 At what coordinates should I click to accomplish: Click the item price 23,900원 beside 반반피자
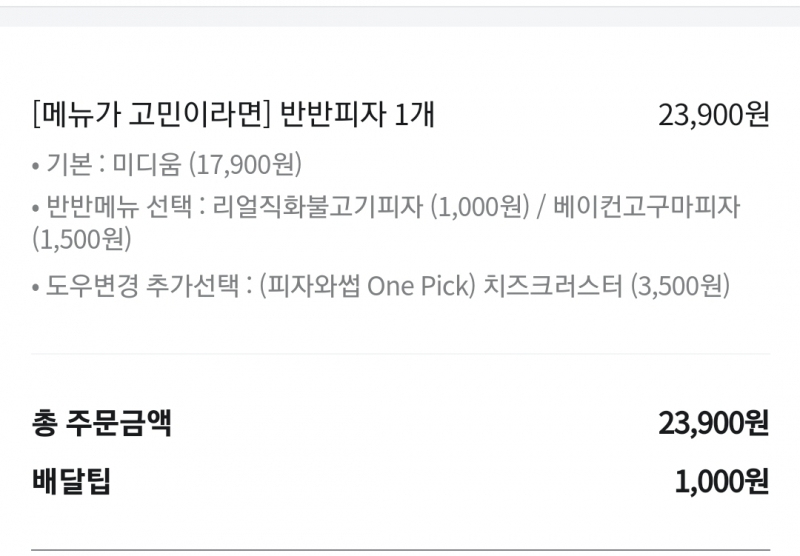(x=713, y=115)
